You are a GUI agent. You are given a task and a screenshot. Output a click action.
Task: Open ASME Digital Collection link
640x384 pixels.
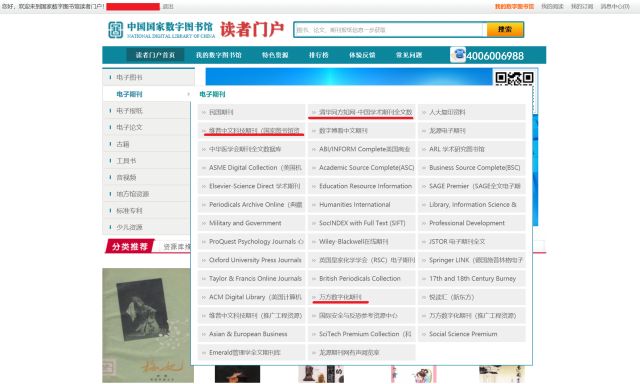255,167
